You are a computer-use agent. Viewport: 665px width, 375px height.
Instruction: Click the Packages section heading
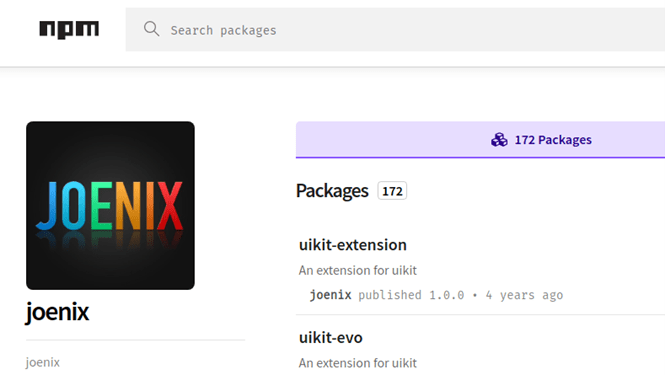point(332,191)
